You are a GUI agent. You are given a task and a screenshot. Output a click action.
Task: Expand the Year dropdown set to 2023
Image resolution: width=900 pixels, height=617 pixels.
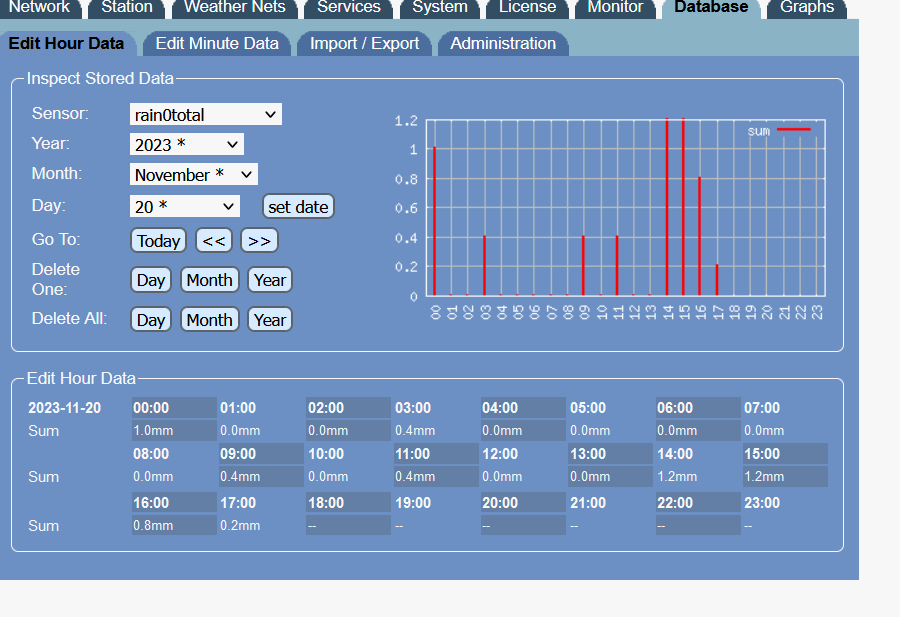(x=187, y=145)
